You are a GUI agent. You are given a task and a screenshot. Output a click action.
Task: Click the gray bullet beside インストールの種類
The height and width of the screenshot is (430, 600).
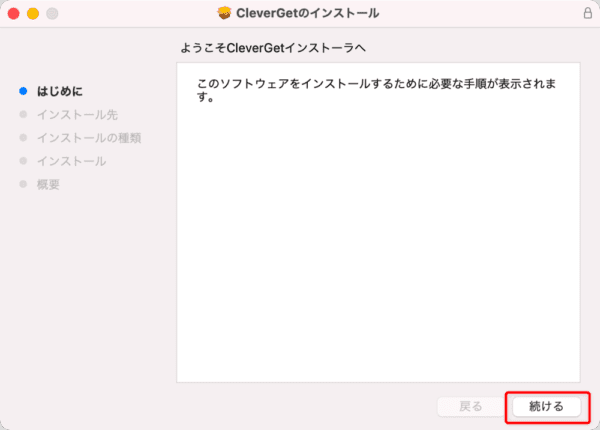pos(23,137)
